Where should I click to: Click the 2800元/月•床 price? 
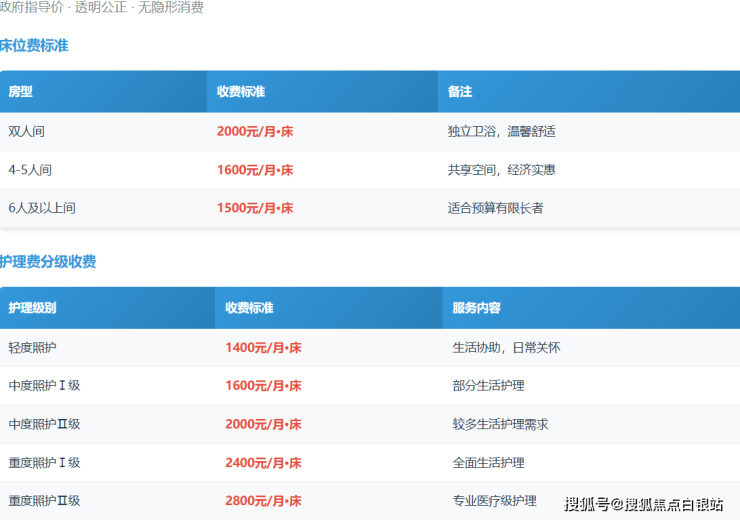click(x=263, y=501)
